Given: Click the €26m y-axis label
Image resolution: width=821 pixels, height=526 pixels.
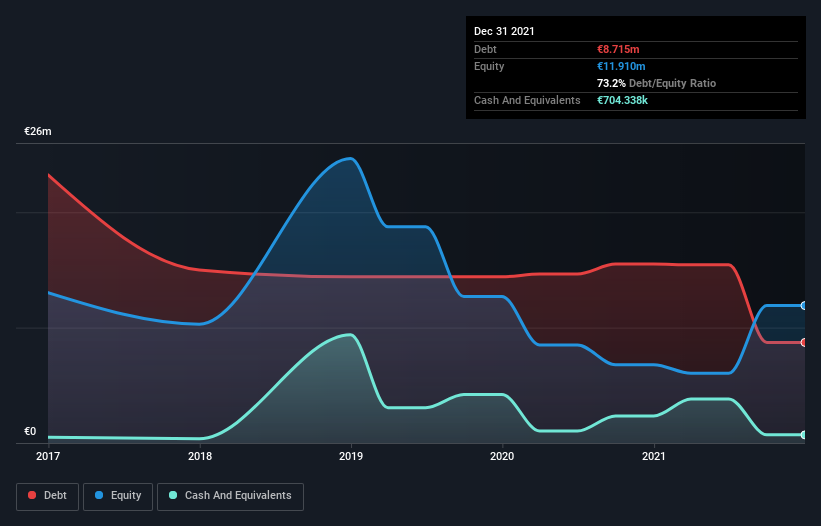Looking at the screenshot, I should 38,131.
